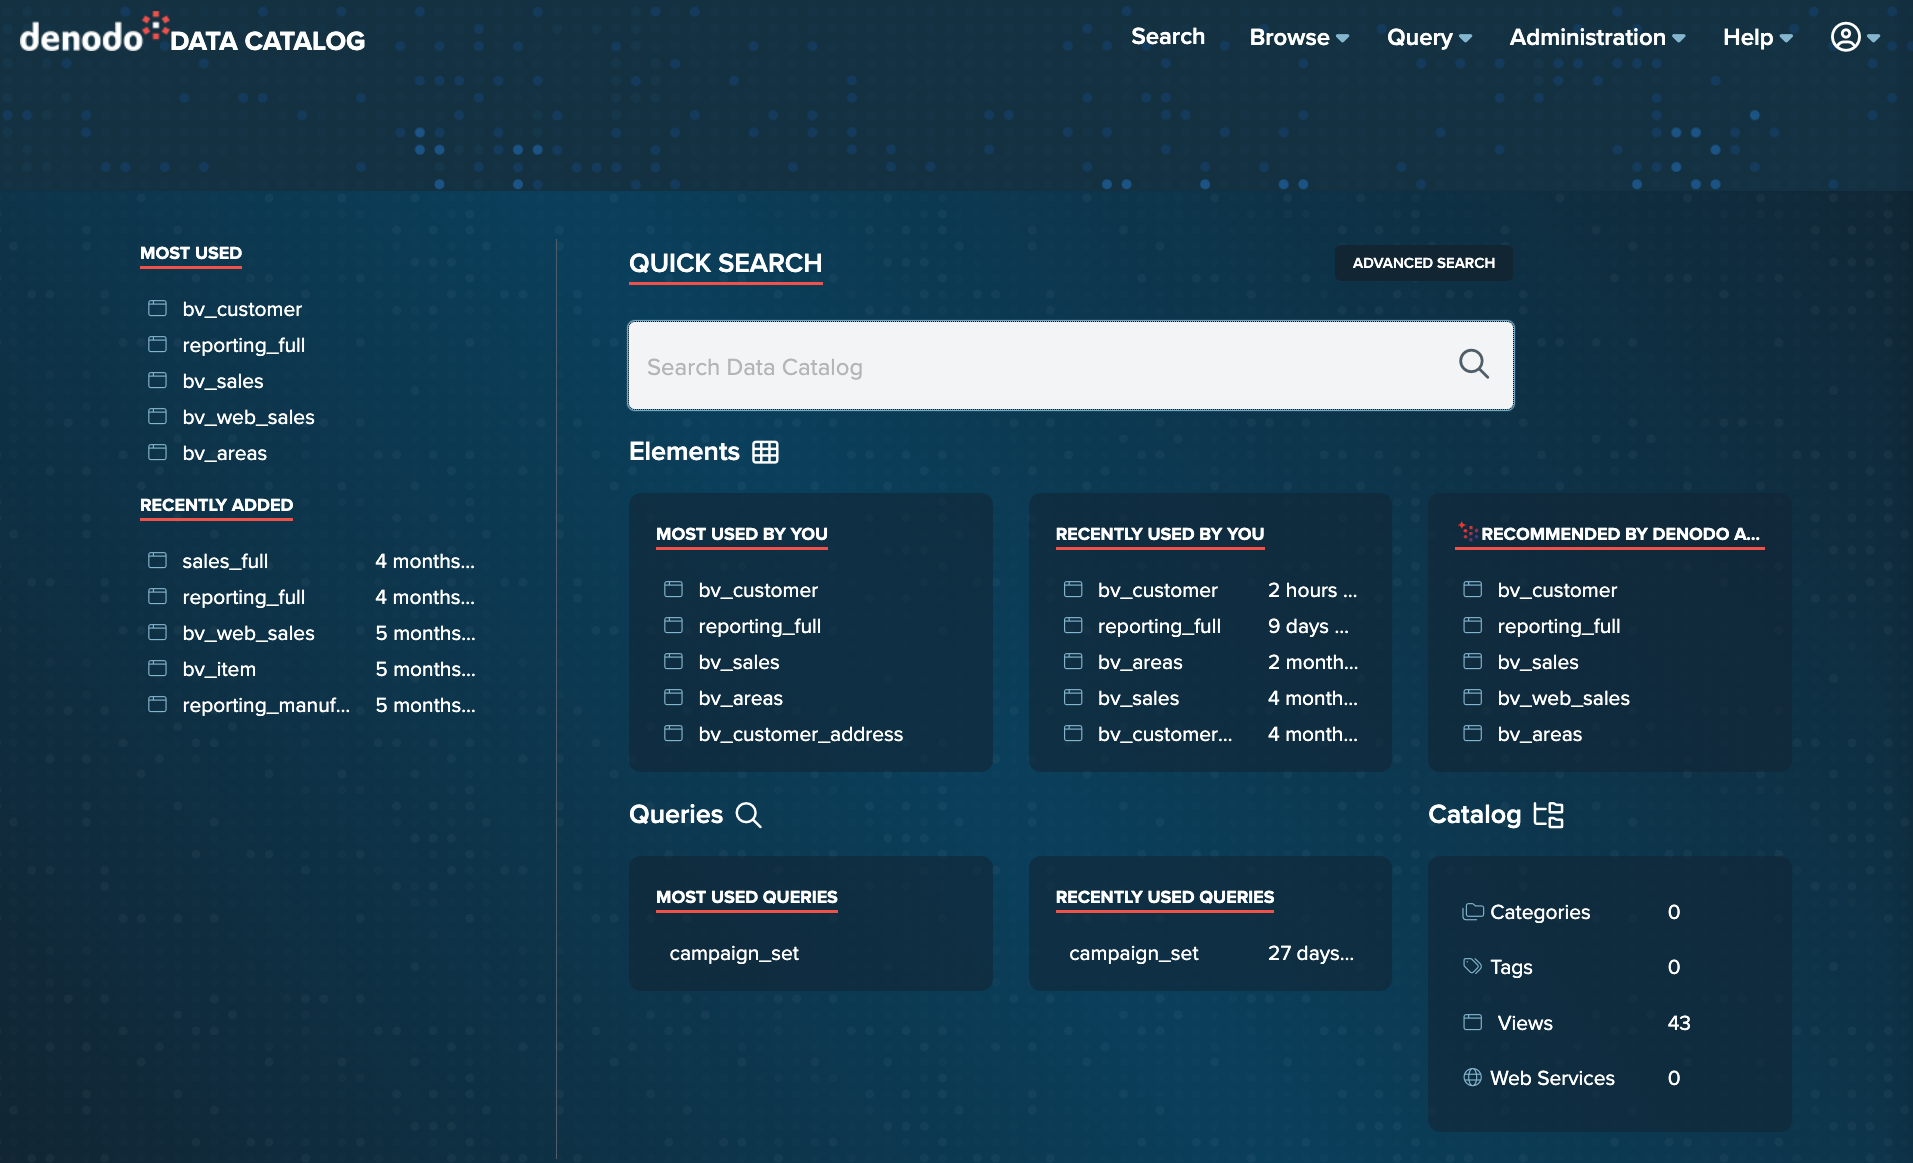Select bv_web_sales in Recommended by Denodo
Screen dimensions: 1913x1163
coord(1563,698)
